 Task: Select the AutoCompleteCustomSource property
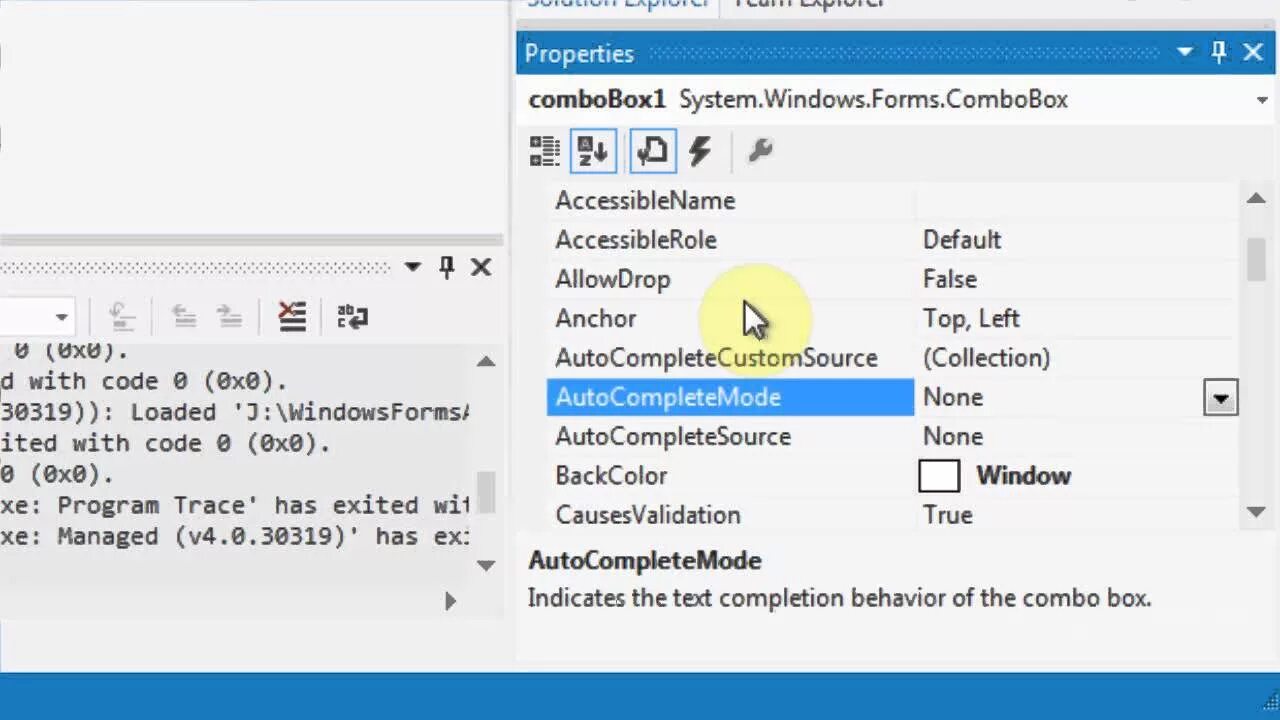click(716, 358)
